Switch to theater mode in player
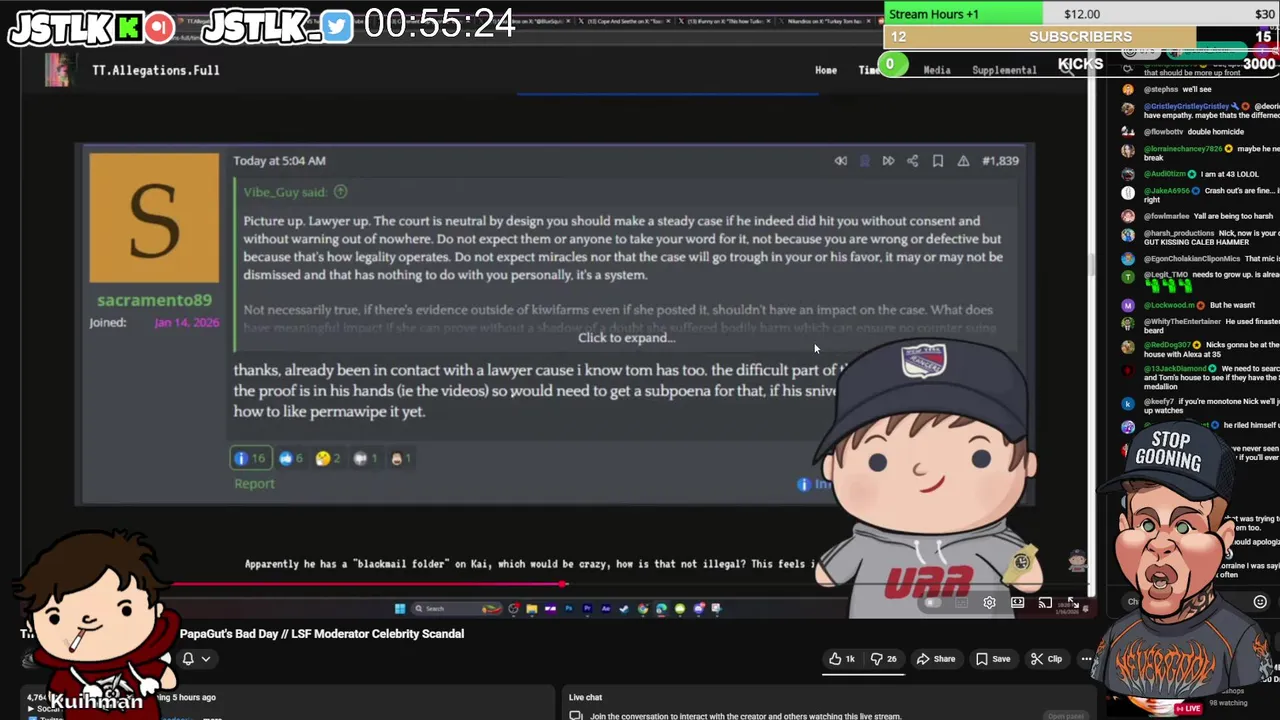 (1017, 603)
